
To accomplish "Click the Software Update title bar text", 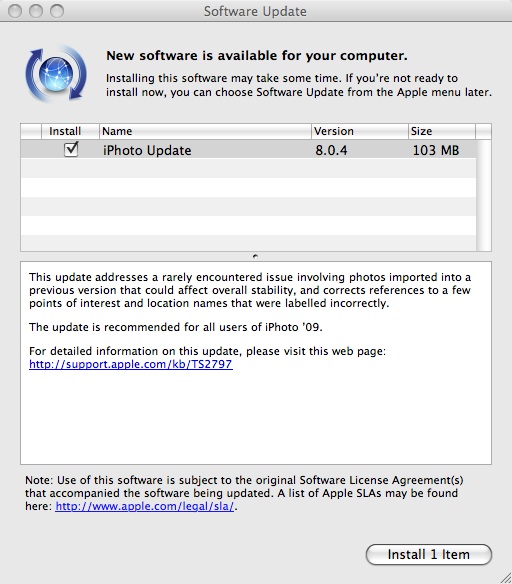I will pyautogui.click(x=255, y=12).
